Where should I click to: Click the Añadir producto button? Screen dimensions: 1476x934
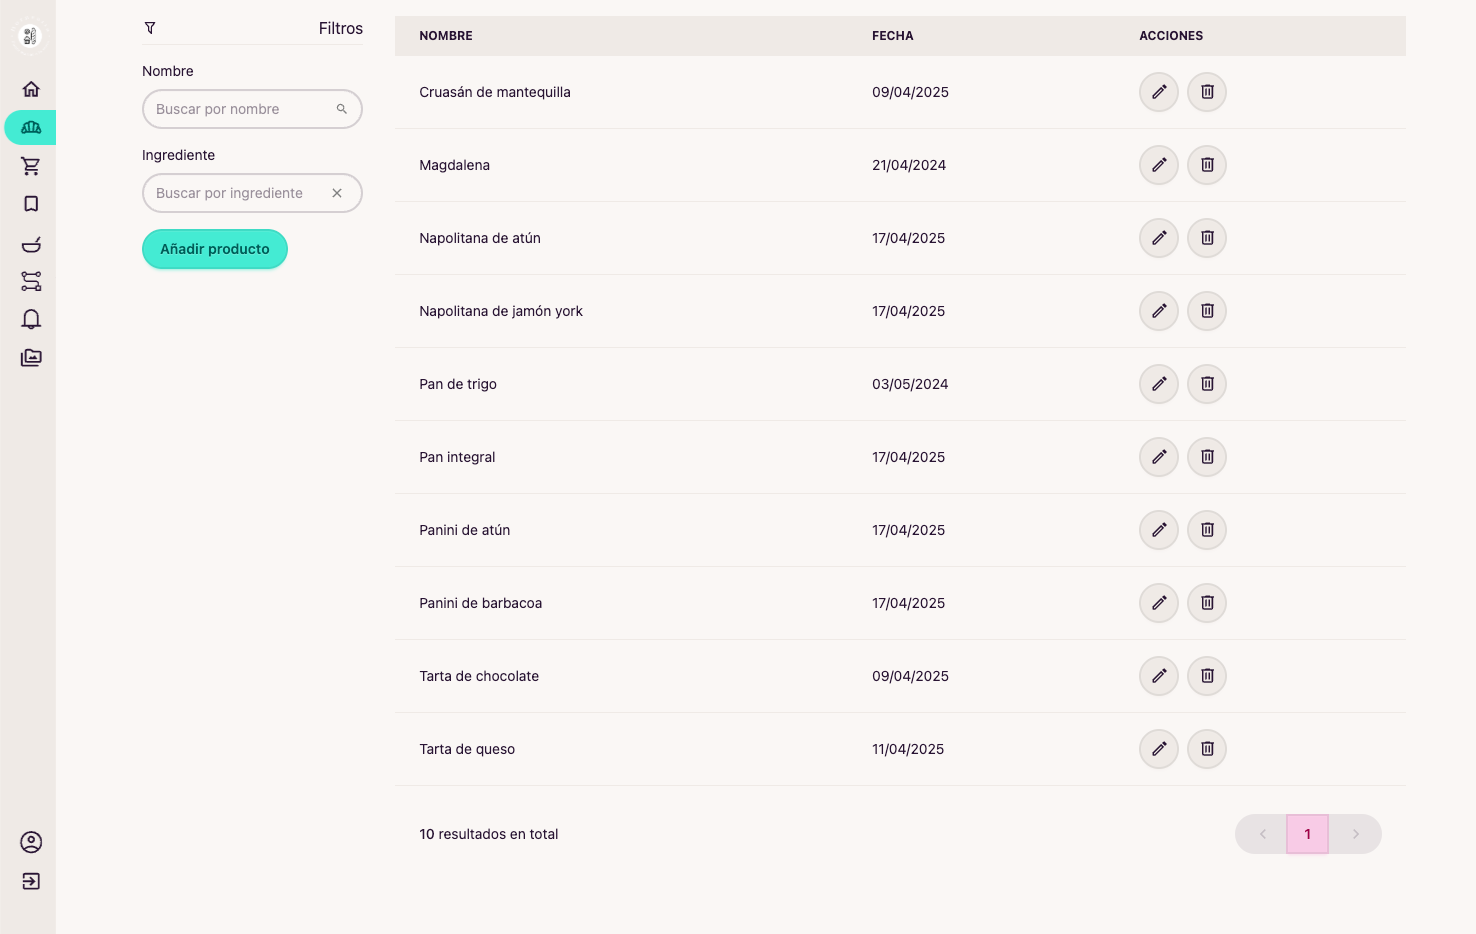pos(214,249)
